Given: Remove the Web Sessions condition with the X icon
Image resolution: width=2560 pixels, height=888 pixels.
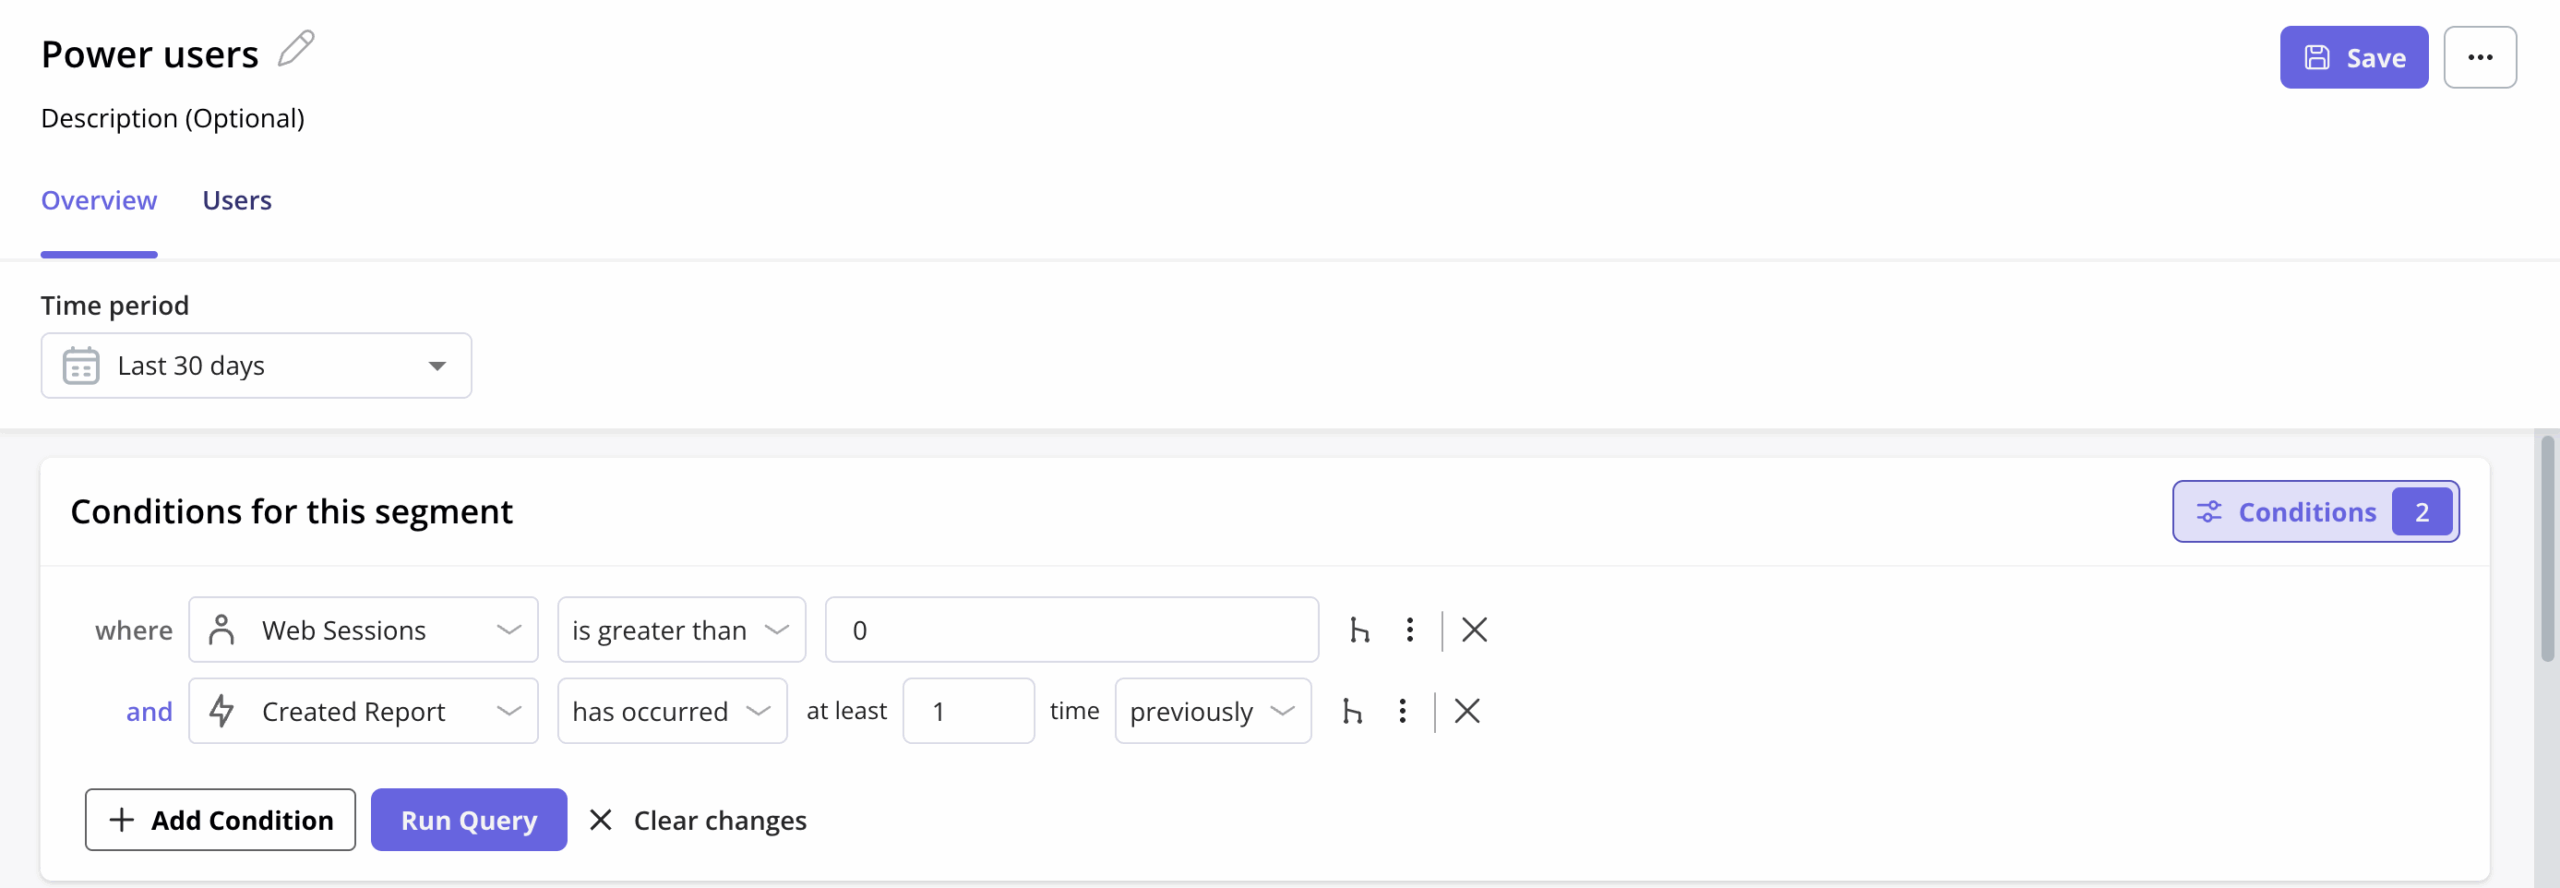Looking at the screenshot, I should 1475,629.
